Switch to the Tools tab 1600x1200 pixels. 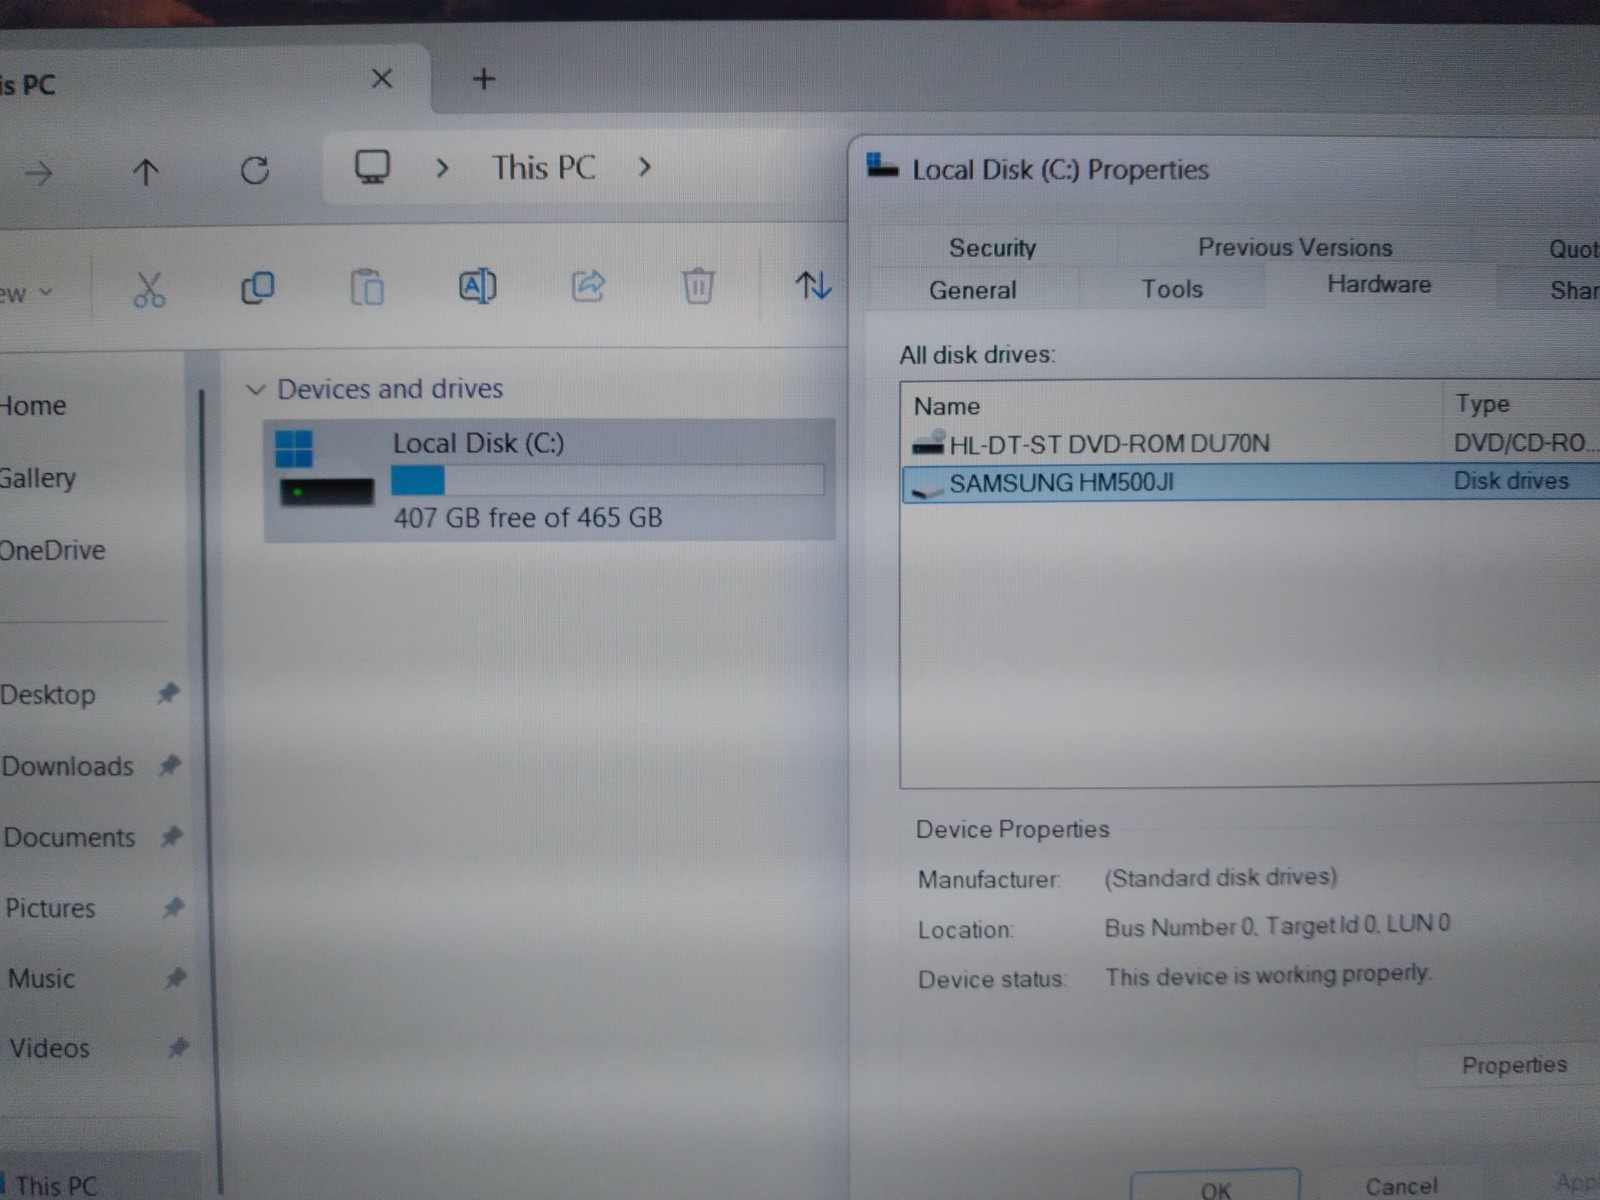click(1172, 289)
